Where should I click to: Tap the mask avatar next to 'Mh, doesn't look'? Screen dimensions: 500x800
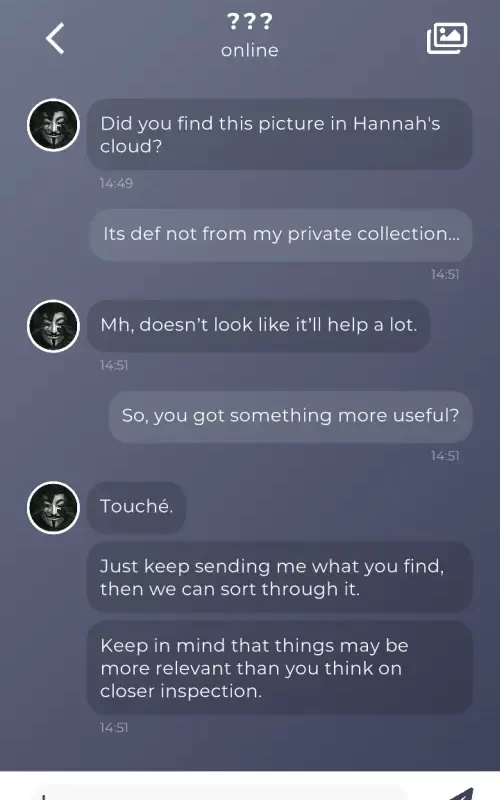pyautogui.click(x=53, y=326)
